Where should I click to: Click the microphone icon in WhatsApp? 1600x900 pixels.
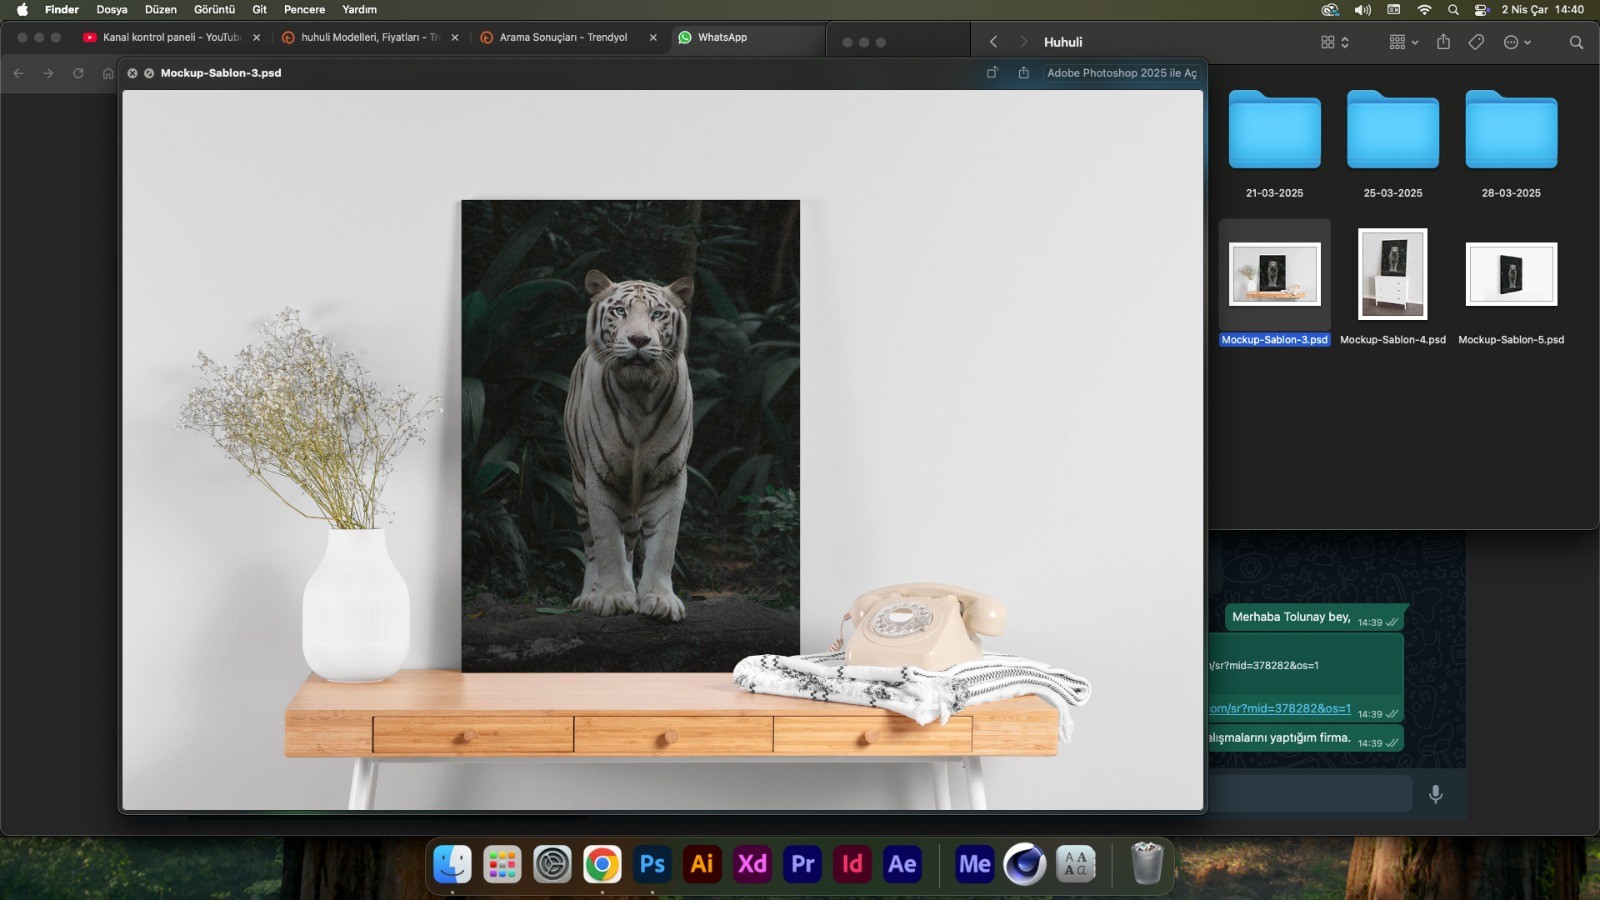click(1435, 794)
